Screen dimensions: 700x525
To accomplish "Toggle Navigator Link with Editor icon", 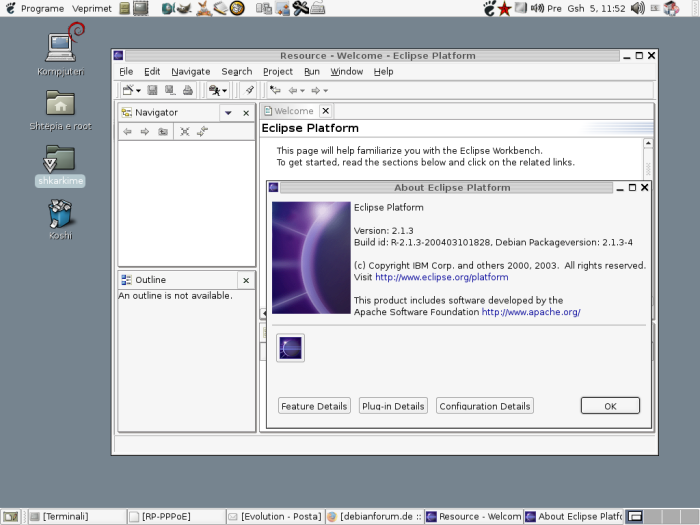I will click(x=202, y=132).
